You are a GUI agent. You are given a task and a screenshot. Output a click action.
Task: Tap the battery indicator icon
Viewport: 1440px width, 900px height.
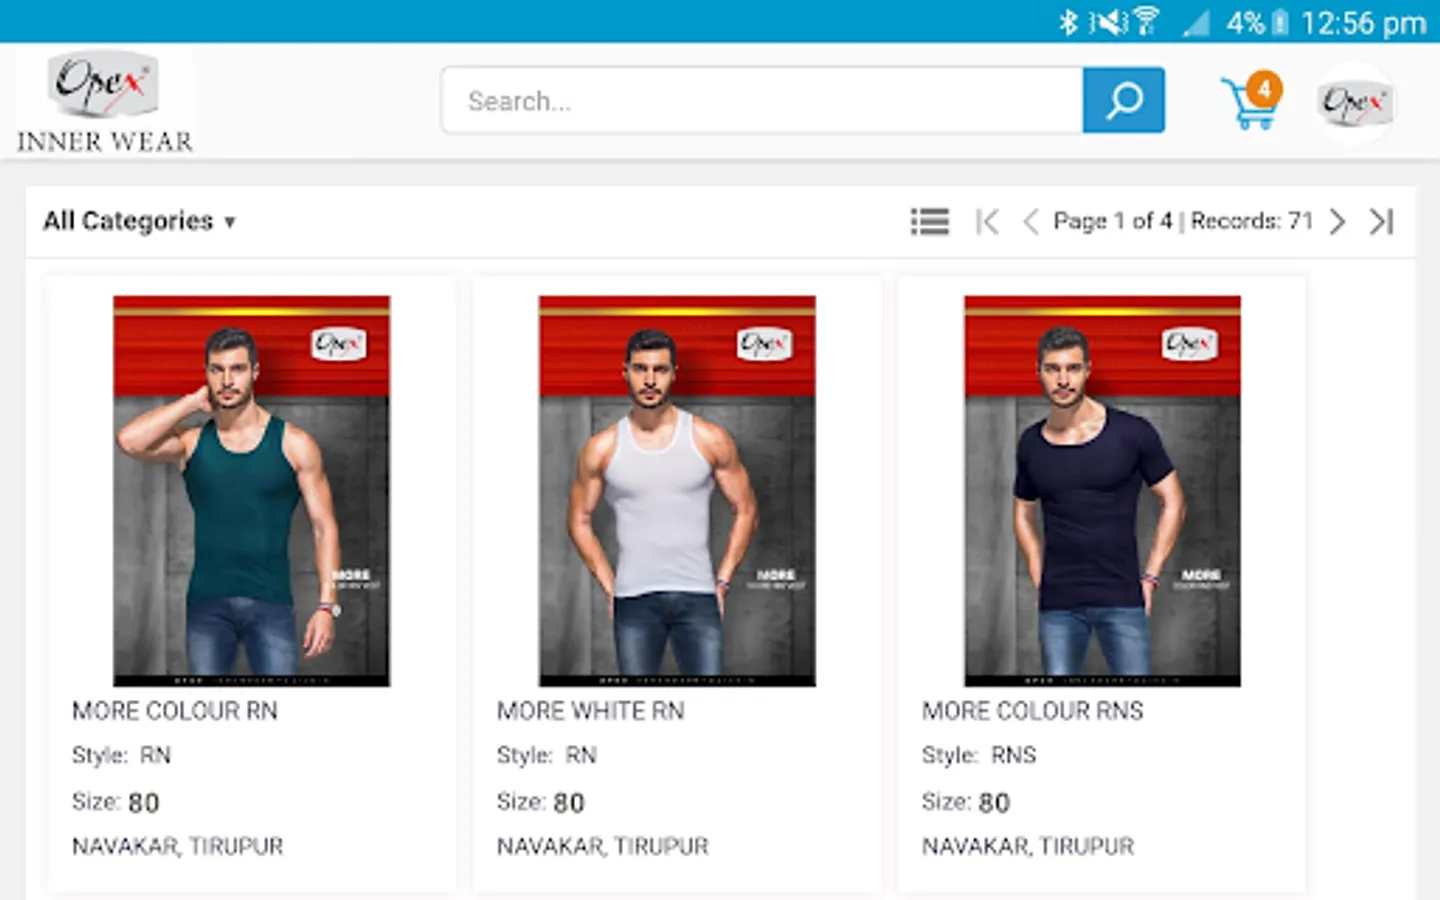1279,22
